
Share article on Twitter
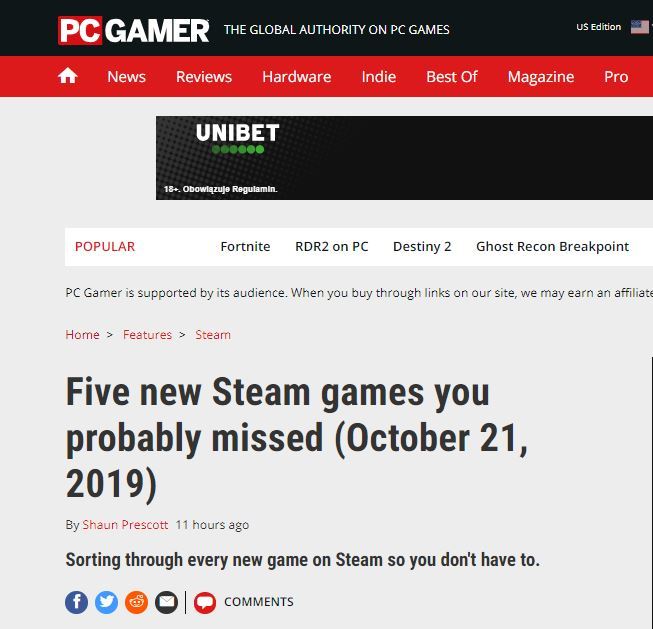tap(106, 602)
